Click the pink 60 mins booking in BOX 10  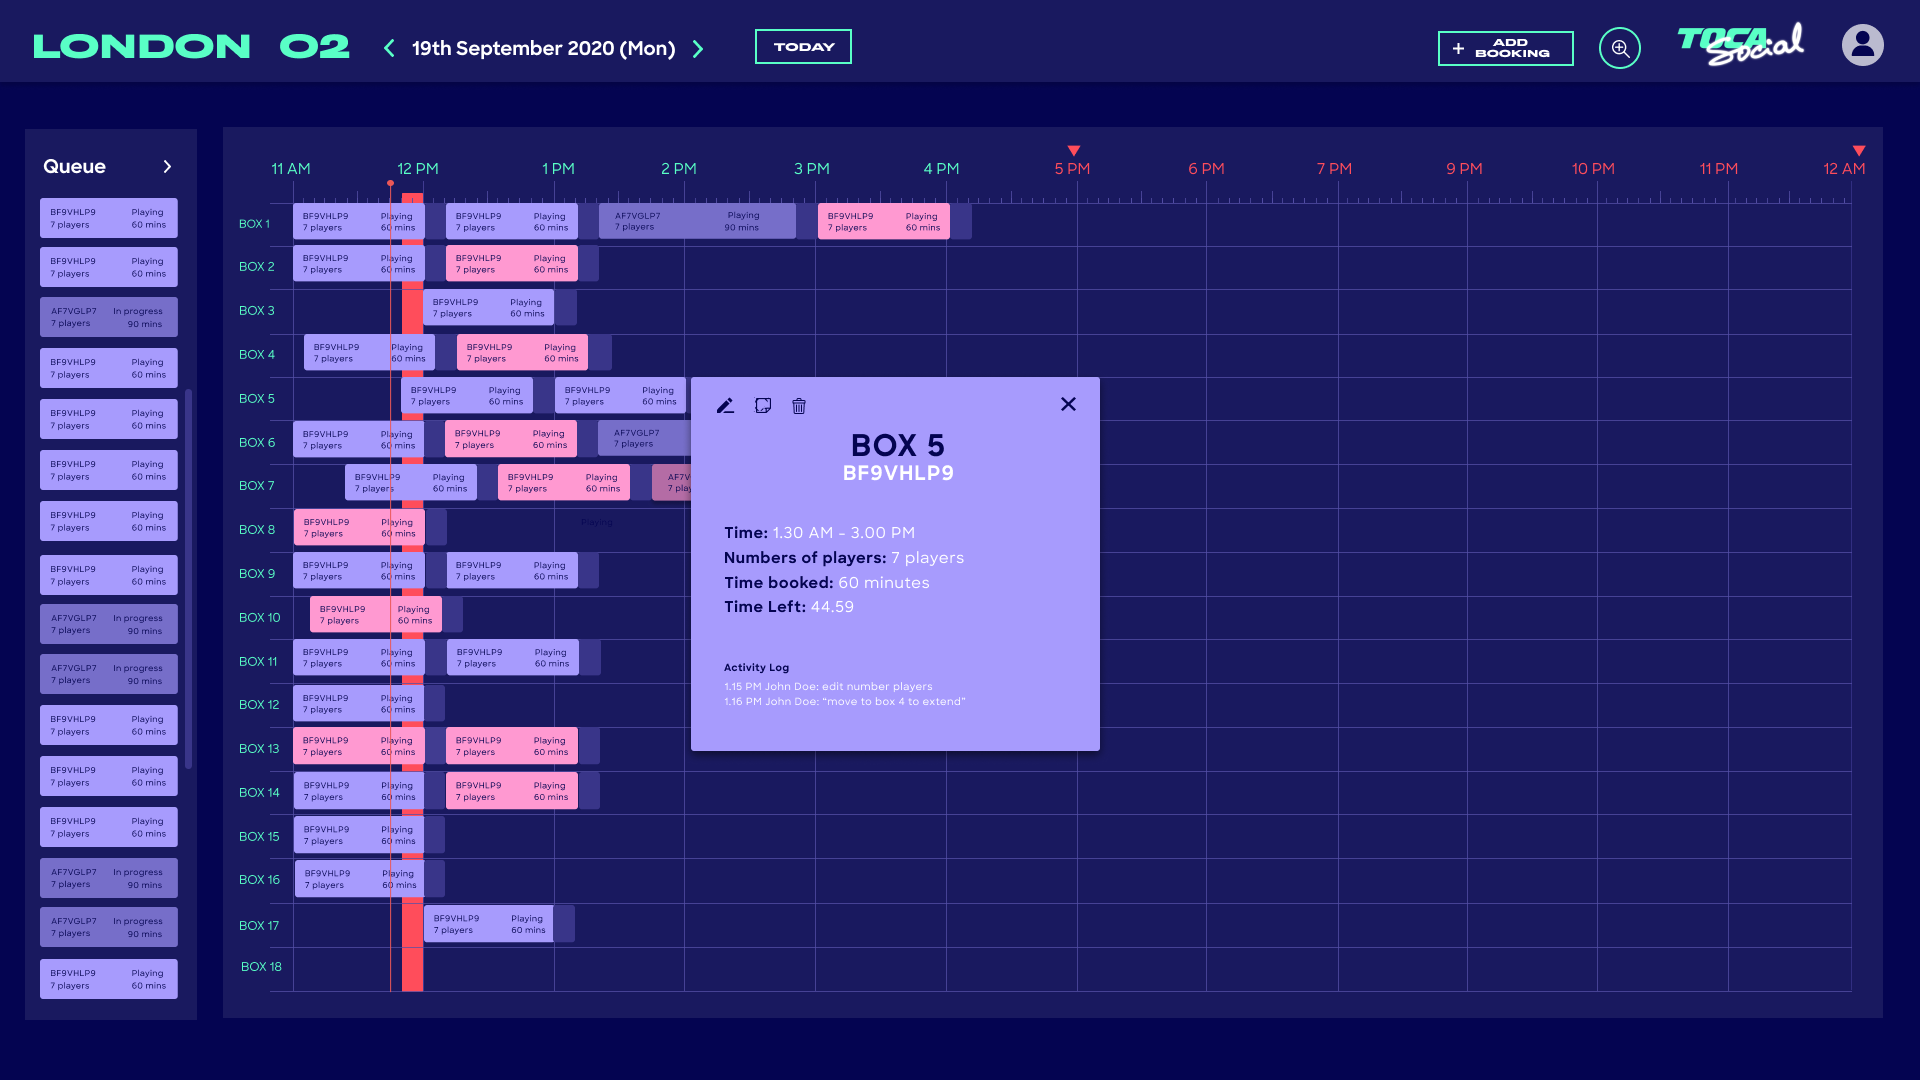[x=375, y=615]
